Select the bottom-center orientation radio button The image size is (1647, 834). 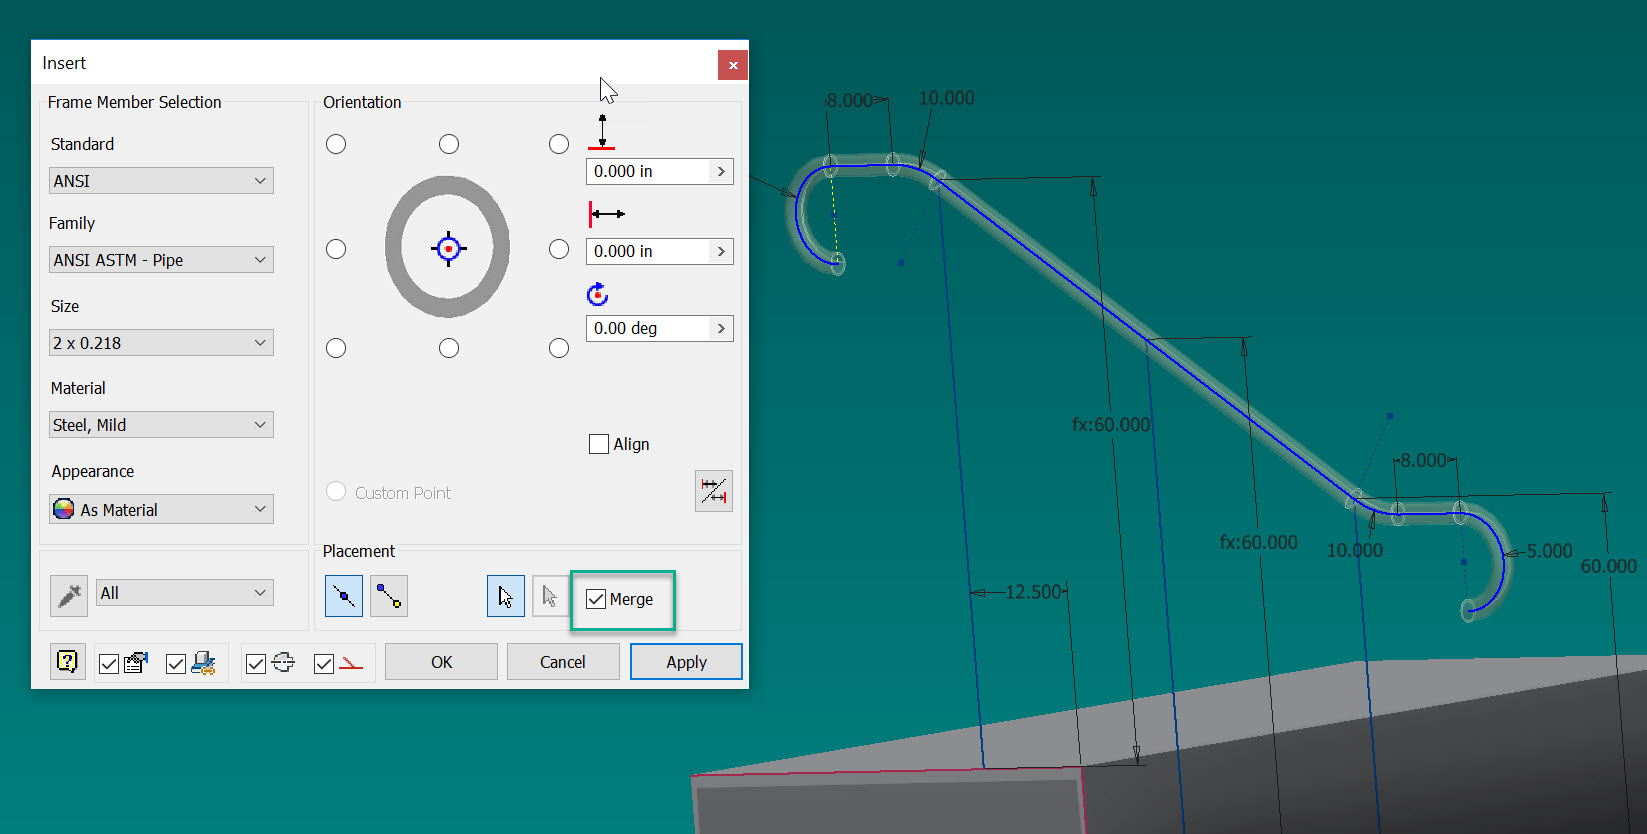pyautogui.click(x=449, y=348)
